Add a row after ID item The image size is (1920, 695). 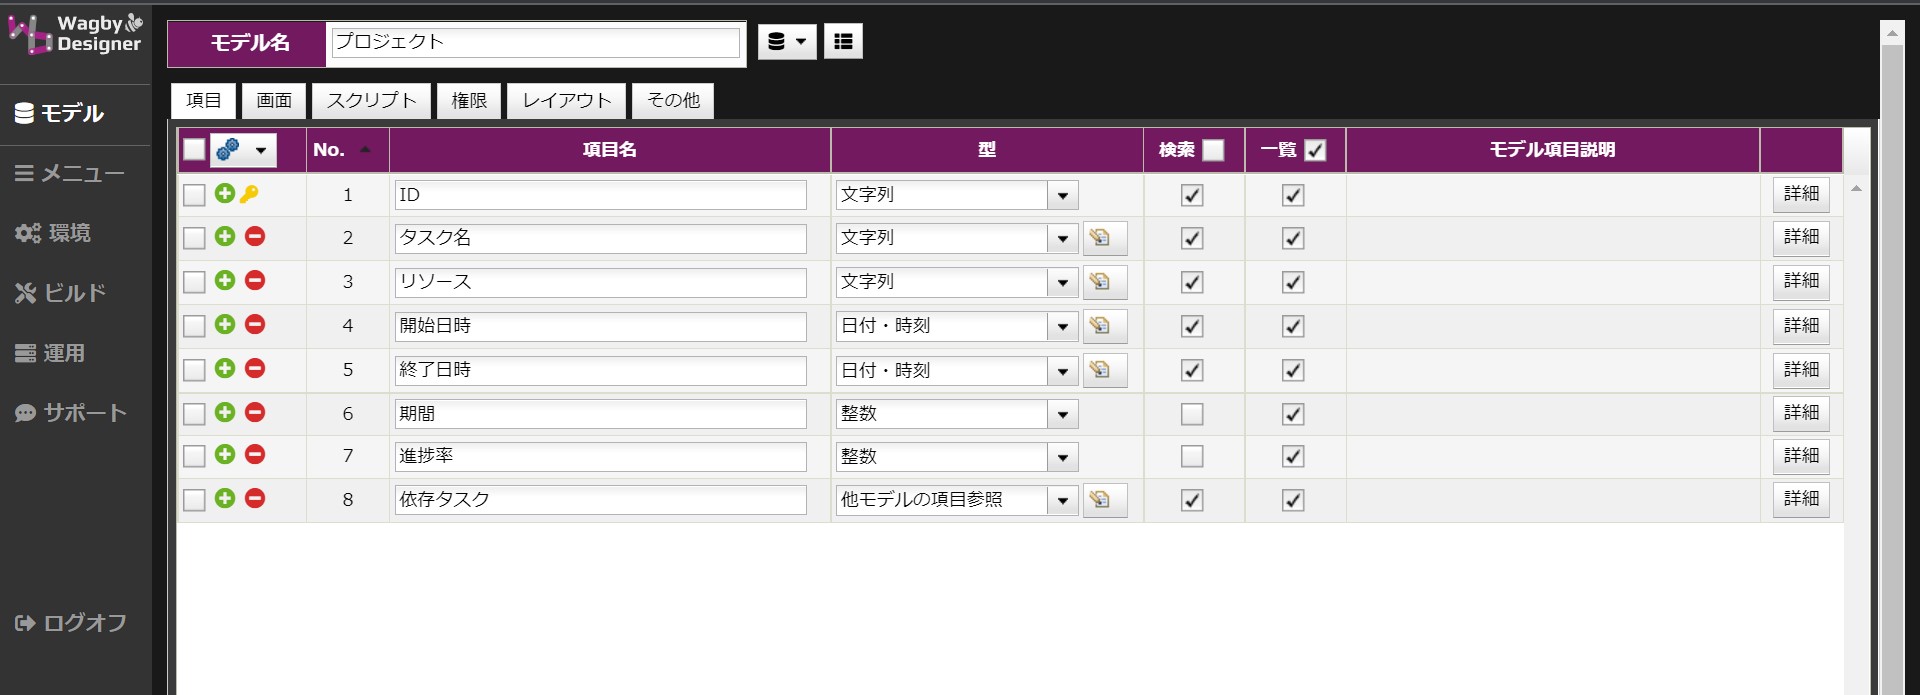pos(225,193)
